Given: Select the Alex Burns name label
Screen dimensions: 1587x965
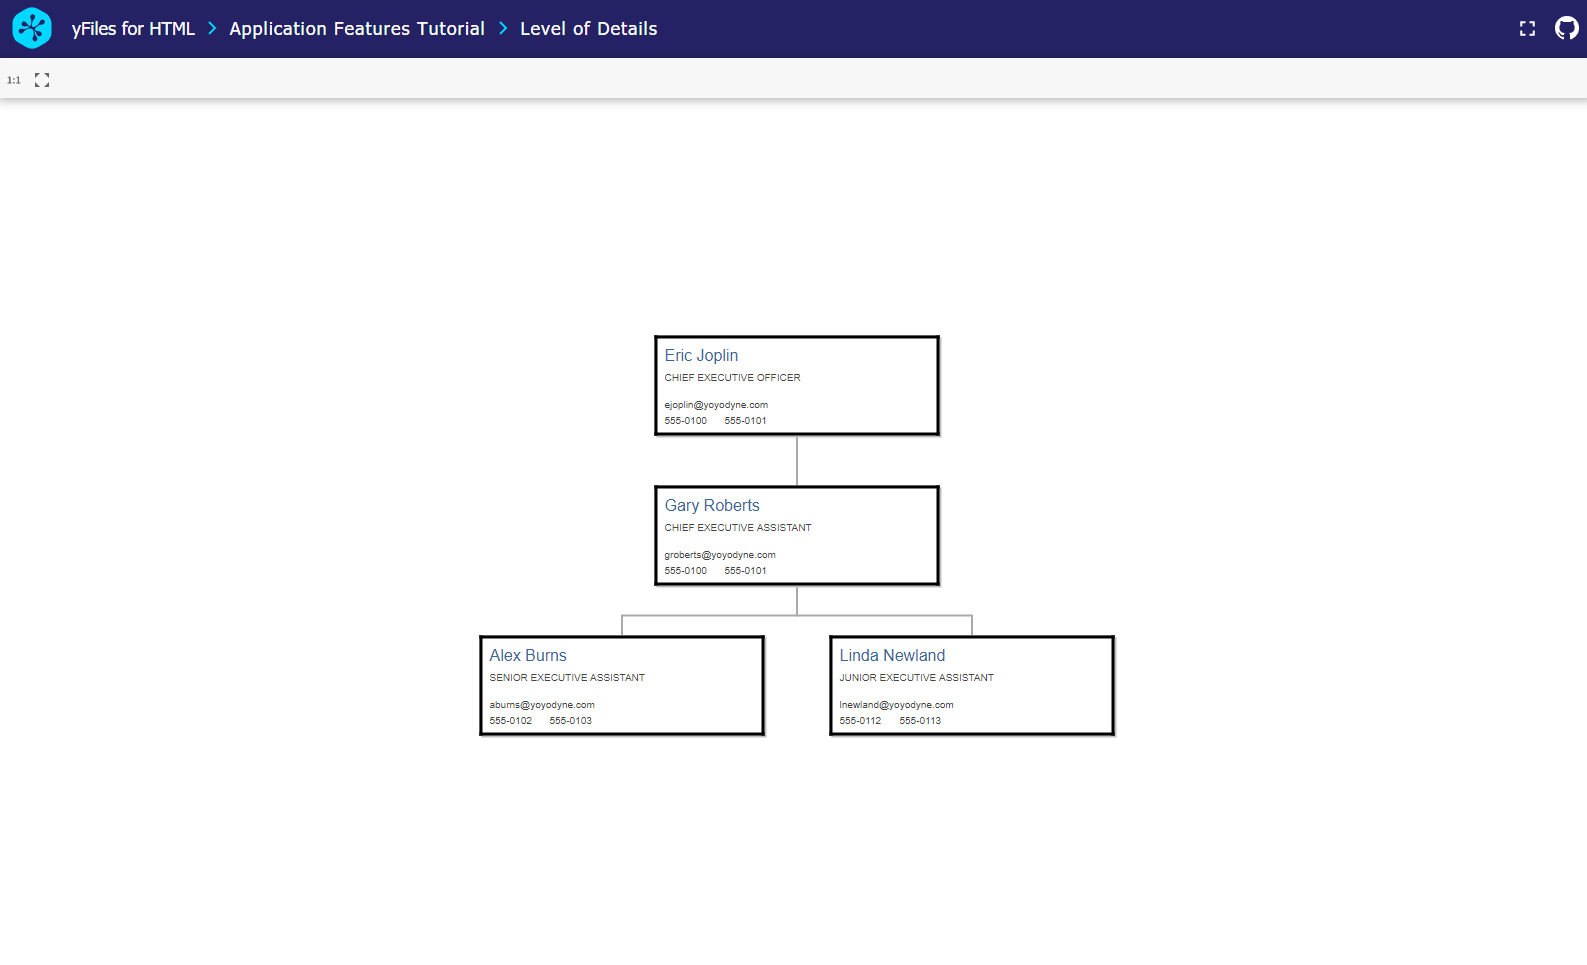Looking at the screenshot, I should point(528,656).
